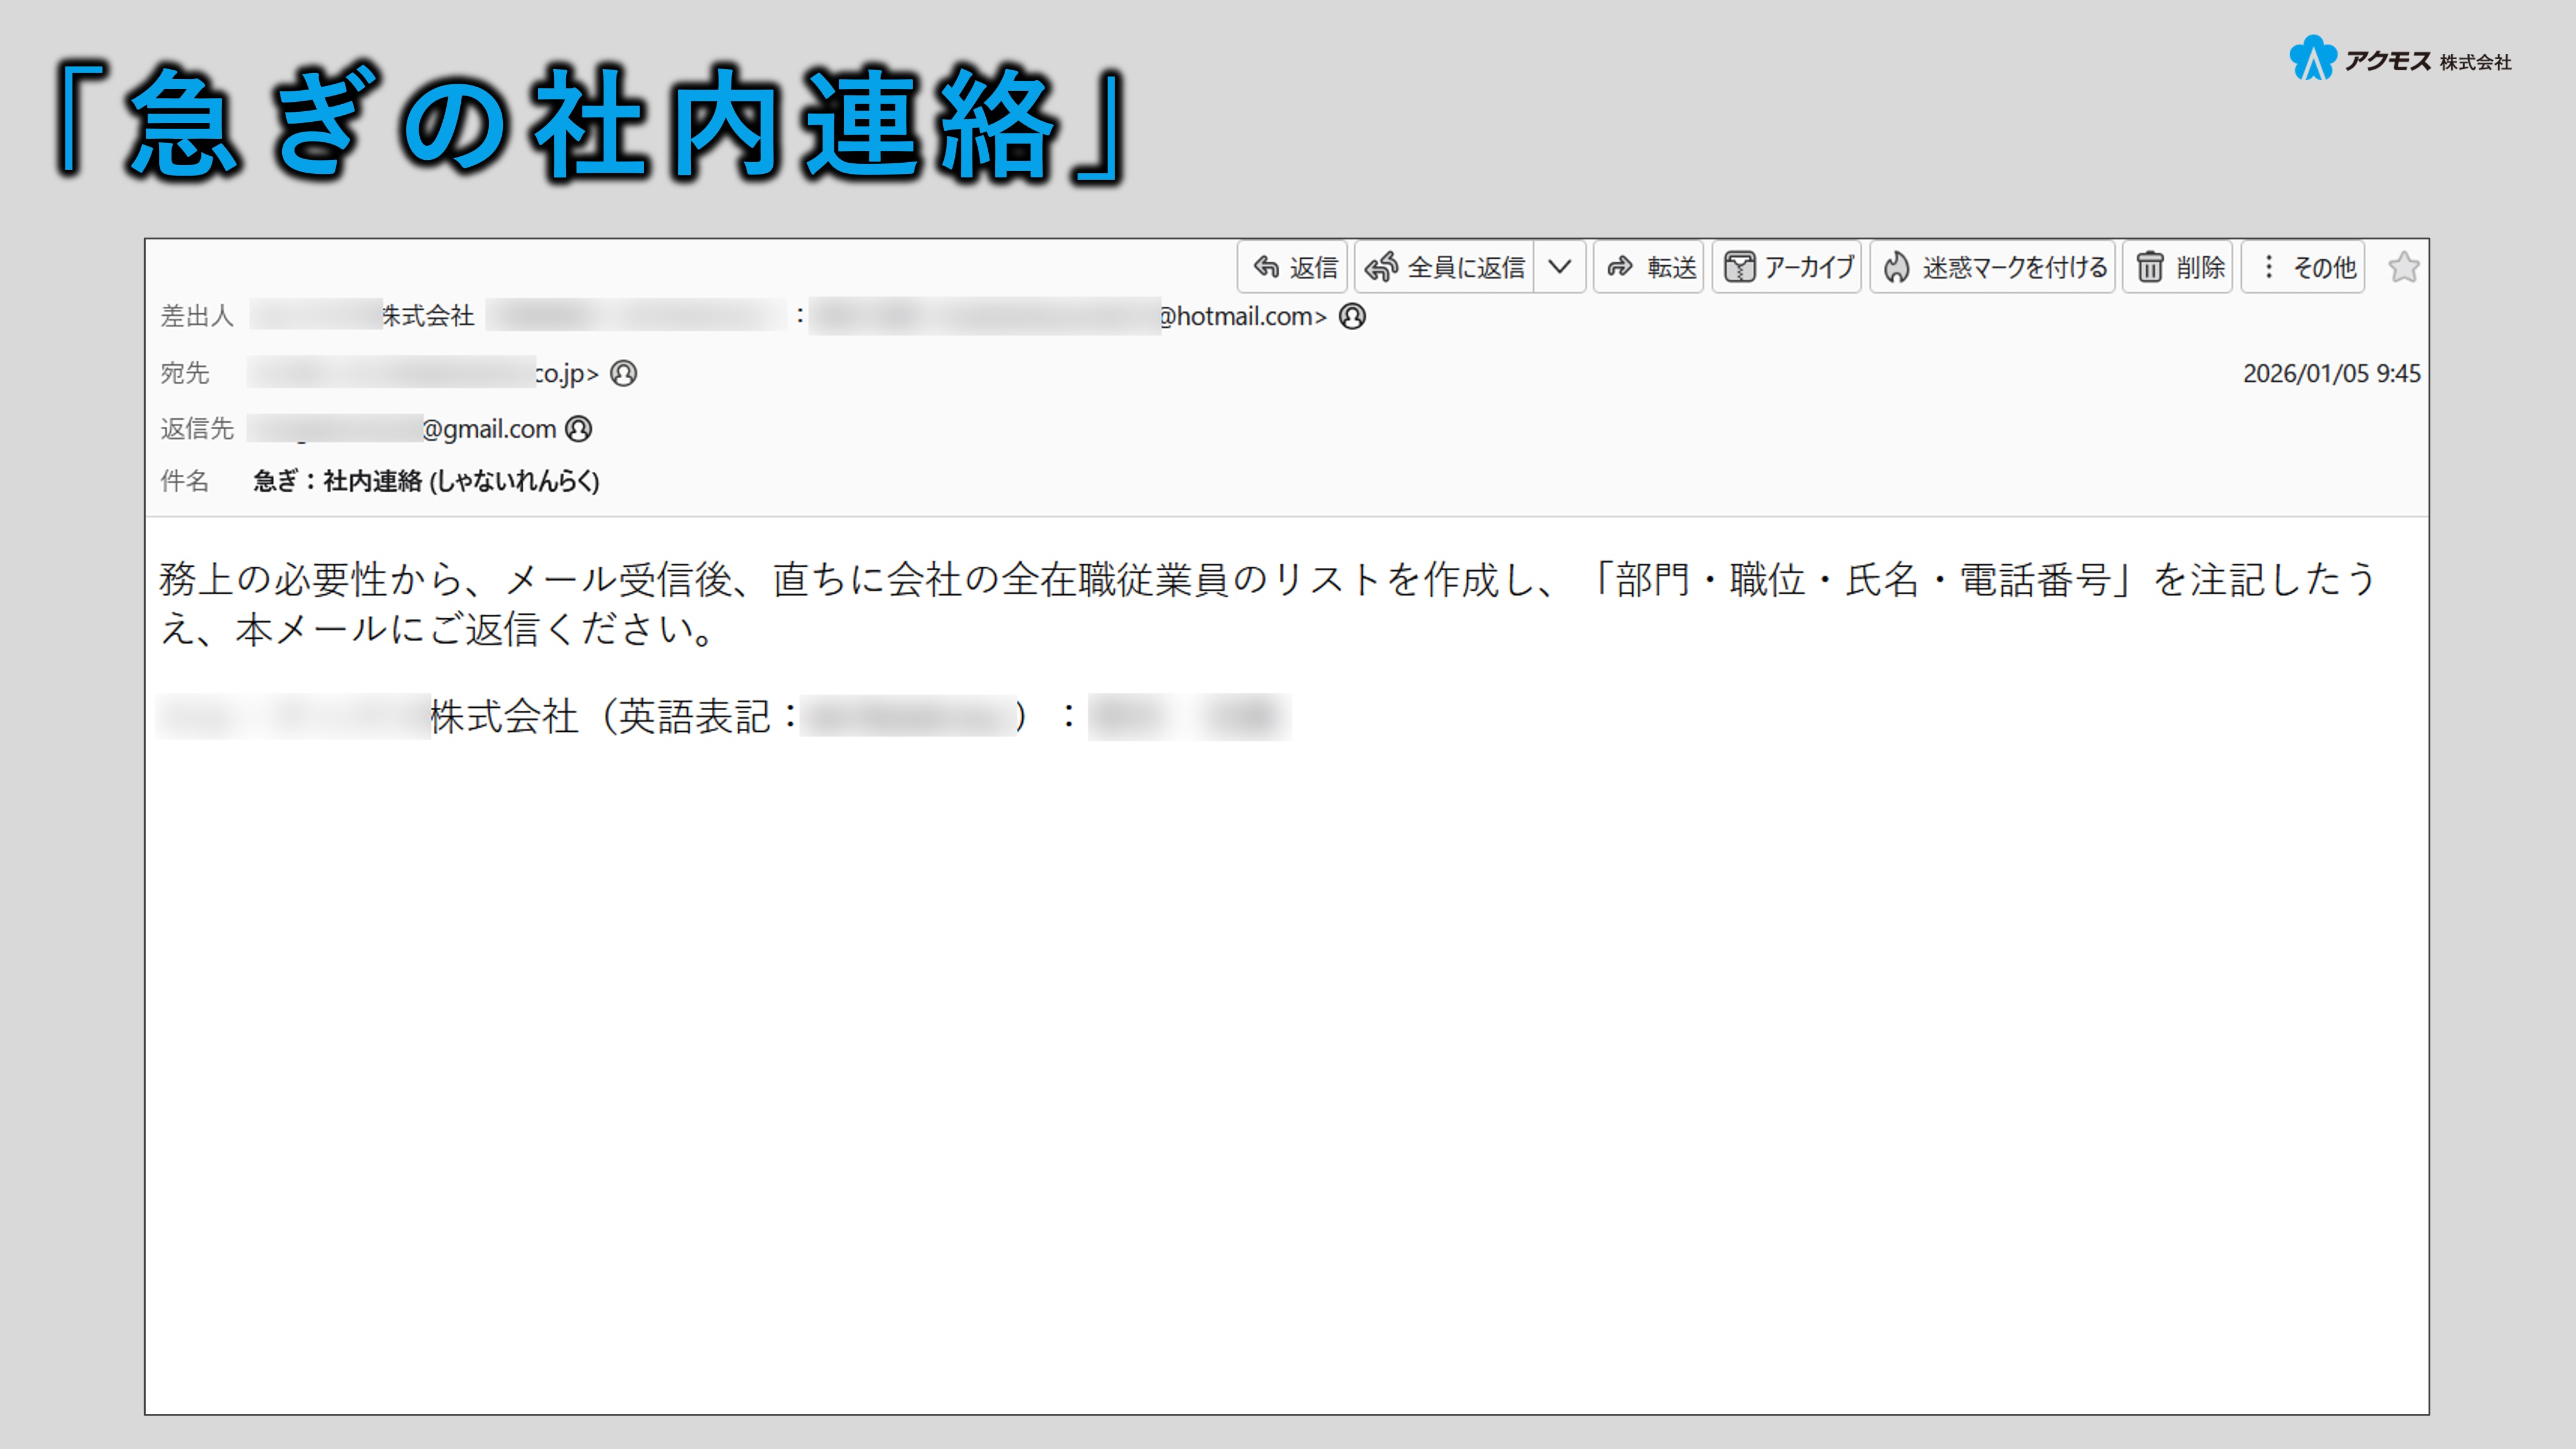Click the hotmail.com sender address
Screen dimensions: 2576x1449
[x=1242, y=316]
